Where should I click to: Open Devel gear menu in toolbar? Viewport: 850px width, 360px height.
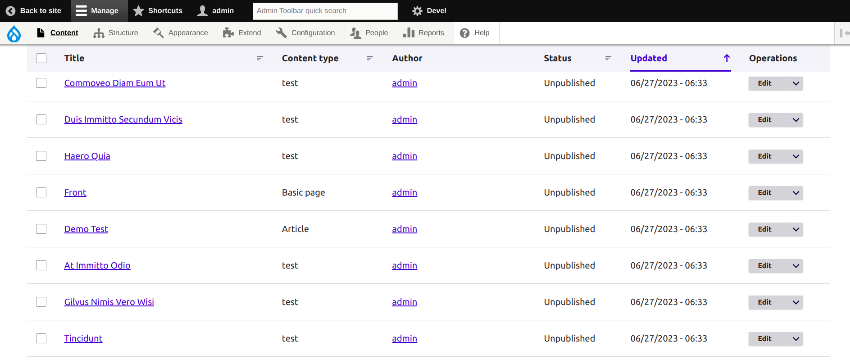coord(417,11)
